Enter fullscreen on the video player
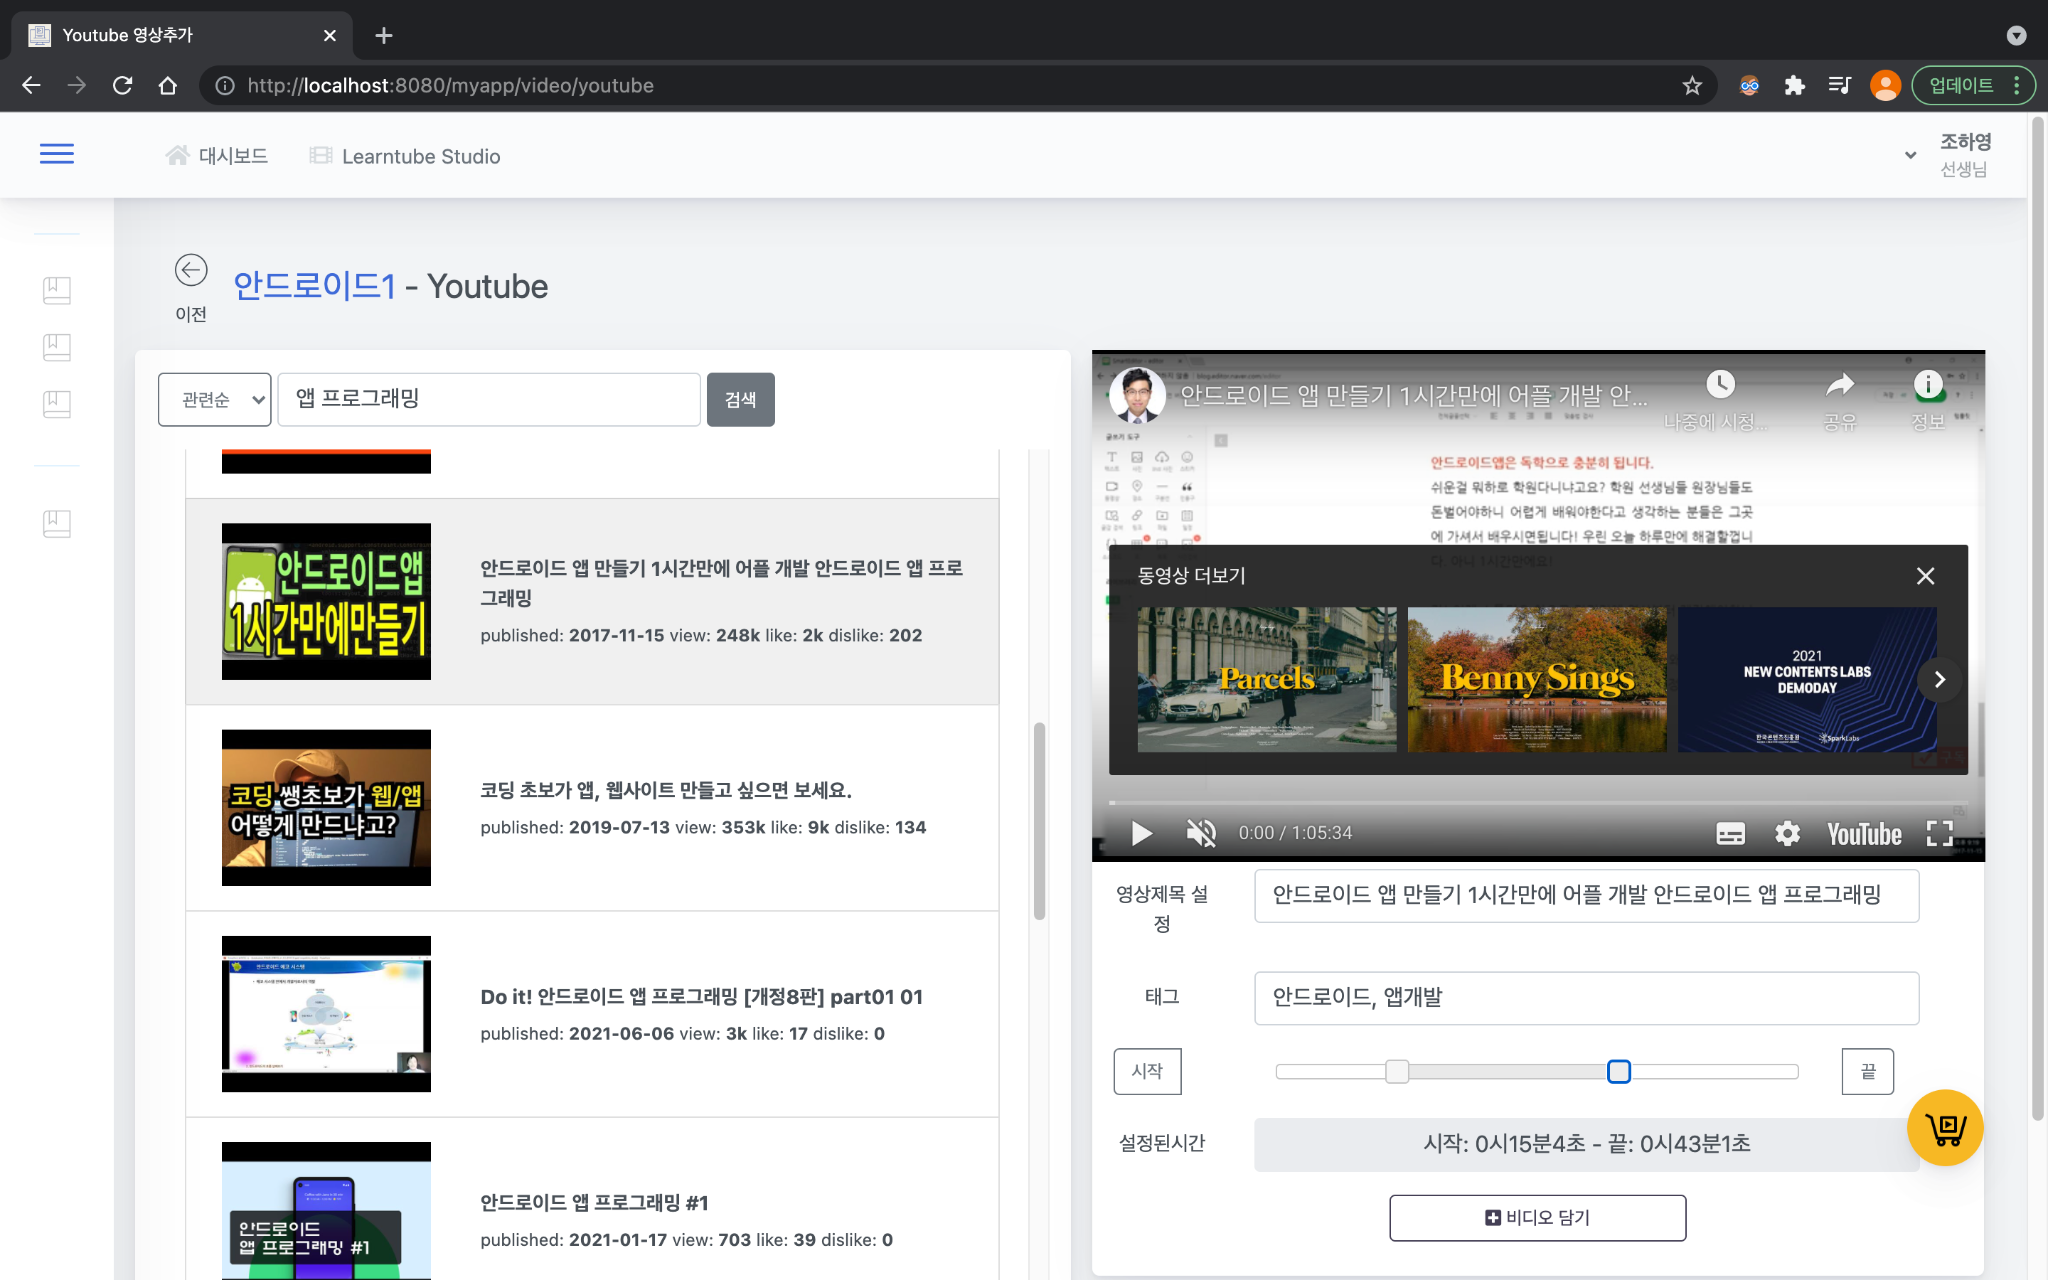This screenshot has width=2048, height=1280. pos(1939,833)
